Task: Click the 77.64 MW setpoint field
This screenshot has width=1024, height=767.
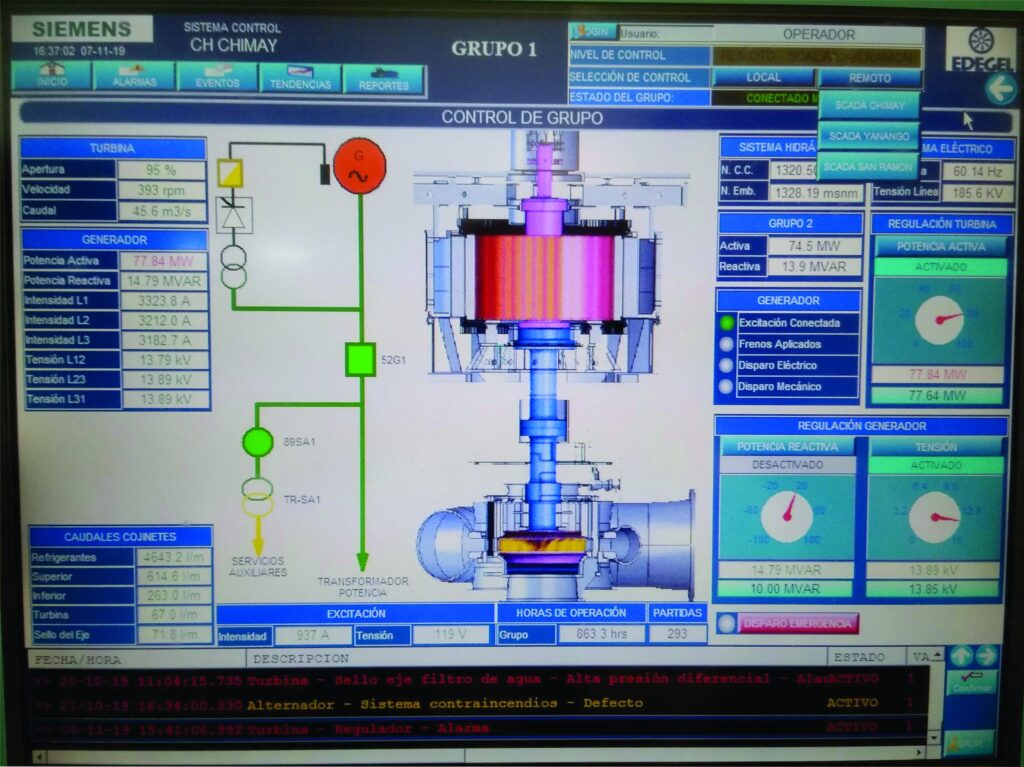Action: [x=937, y=395]
